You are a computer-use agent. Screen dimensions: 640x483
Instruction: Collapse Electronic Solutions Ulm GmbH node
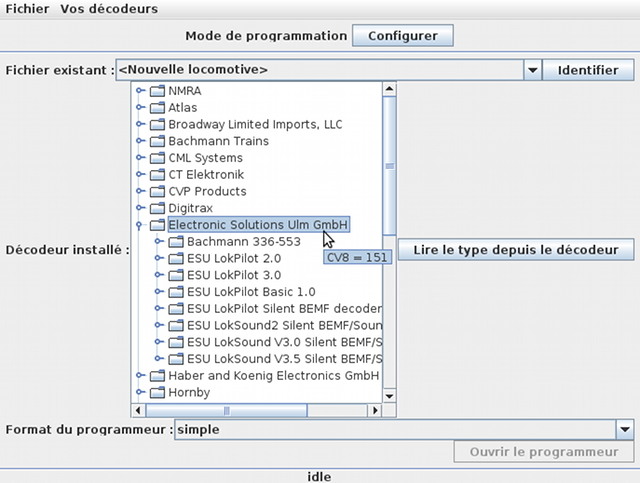point(139,225)
